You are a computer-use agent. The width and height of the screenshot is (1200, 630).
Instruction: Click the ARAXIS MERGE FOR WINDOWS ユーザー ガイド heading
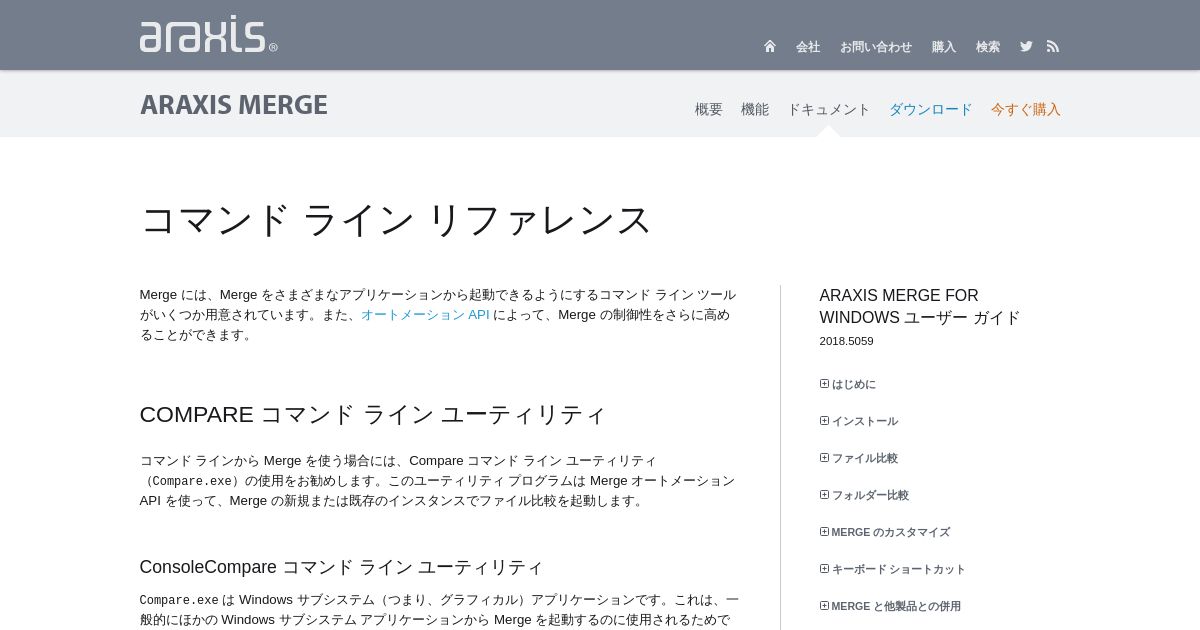[920, 306]
